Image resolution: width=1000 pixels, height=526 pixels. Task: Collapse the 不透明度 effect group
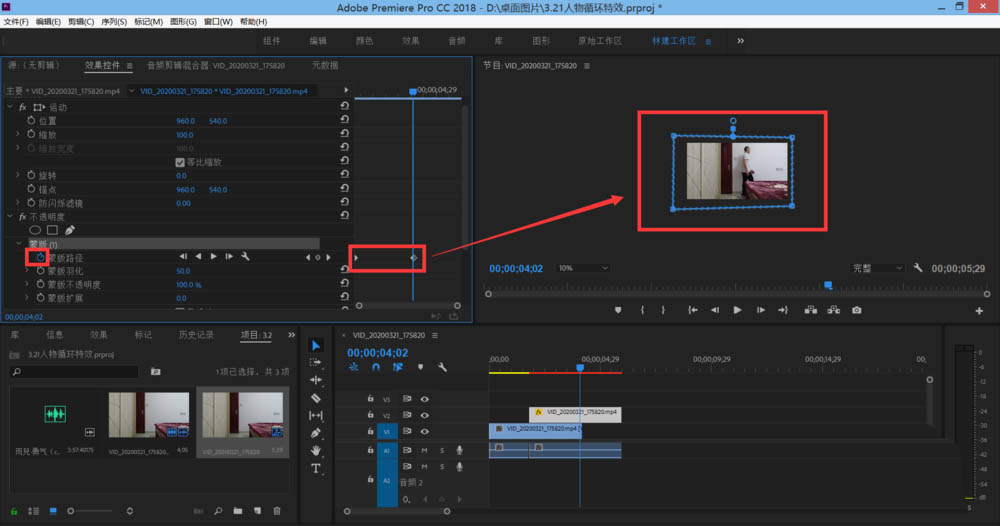click(11, 216)
